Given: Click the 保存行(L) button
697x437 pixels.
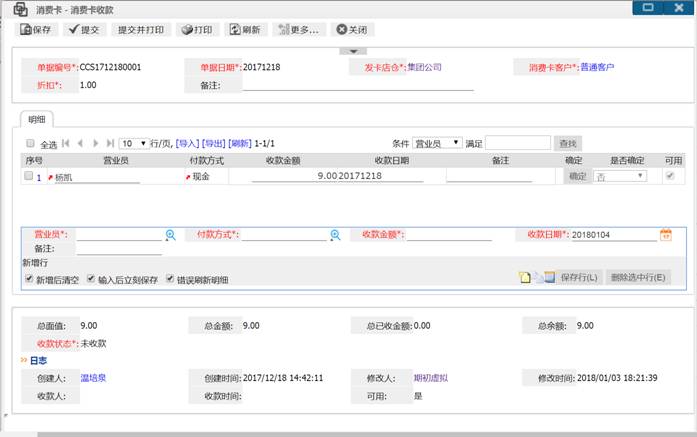Looking at the screenshot, I should tap(578, 277).
